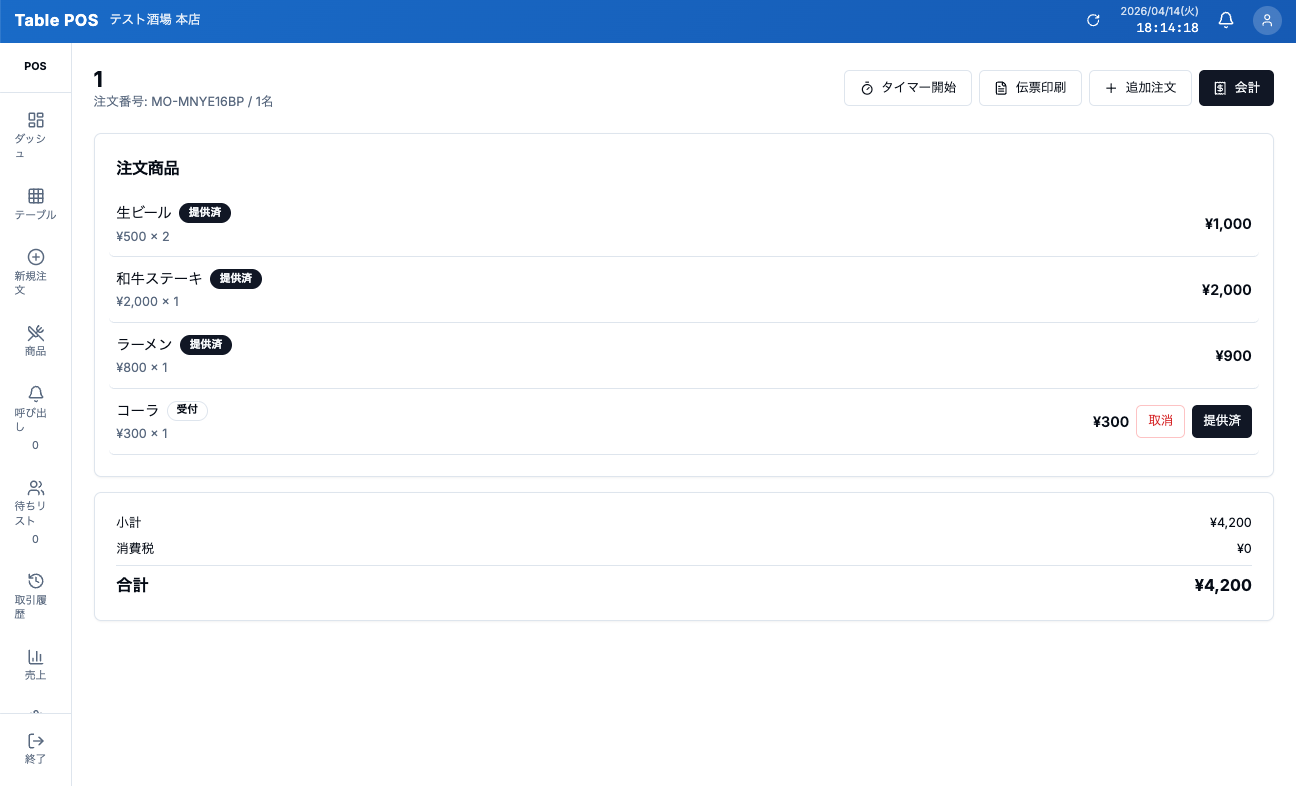
Task: Go to テーブル in sidebar
Action: [x=35, y=204]
